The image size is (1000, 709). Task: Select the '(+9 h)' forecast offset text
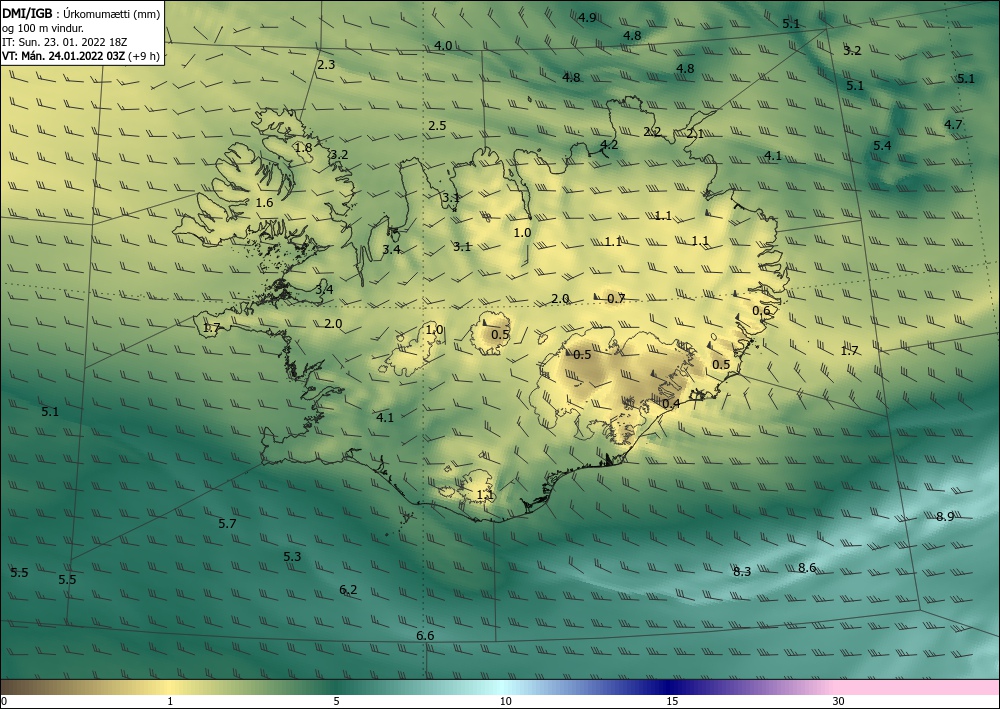tap(144, 56)
